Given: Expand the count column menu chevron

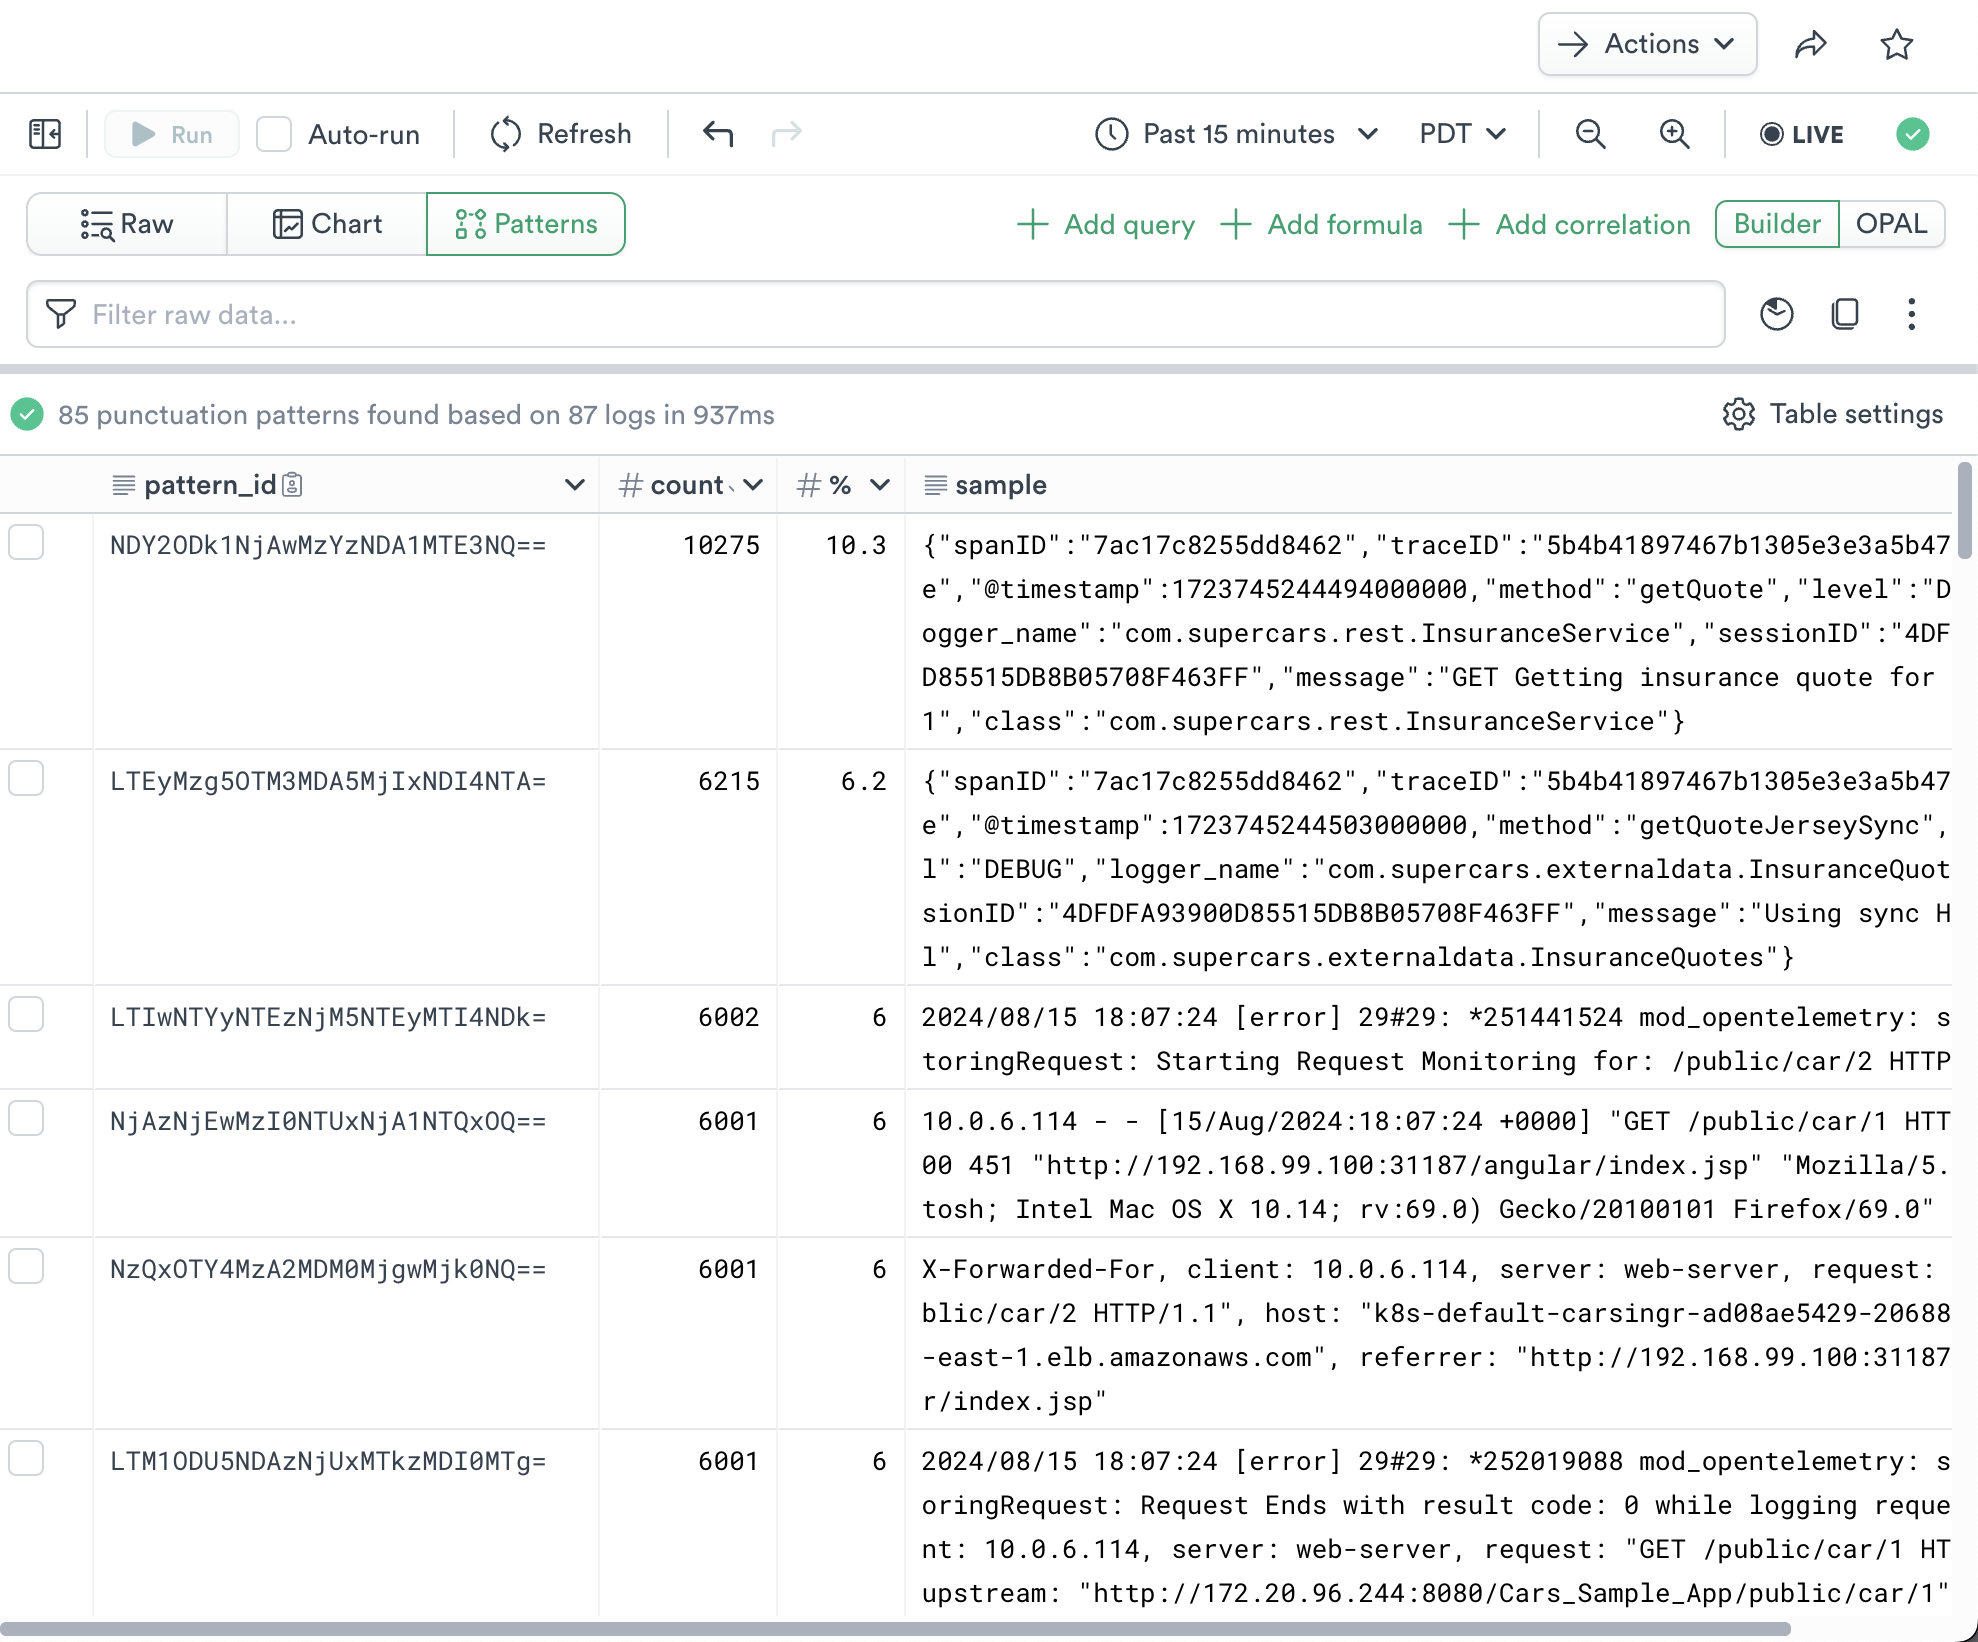Looking at the screenshot, I should coord(753,485).
